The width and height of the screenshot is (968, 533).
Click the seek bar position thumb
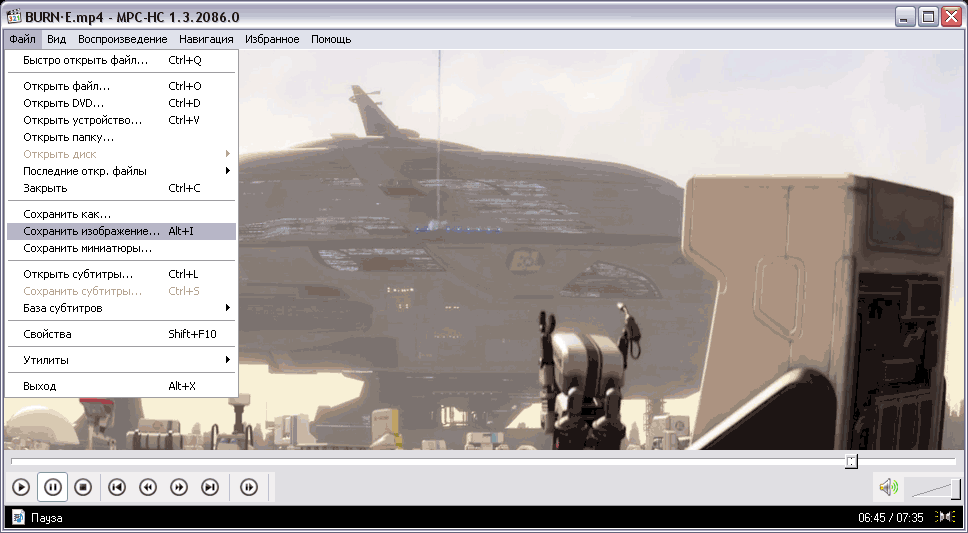click(x=851, y=461)
